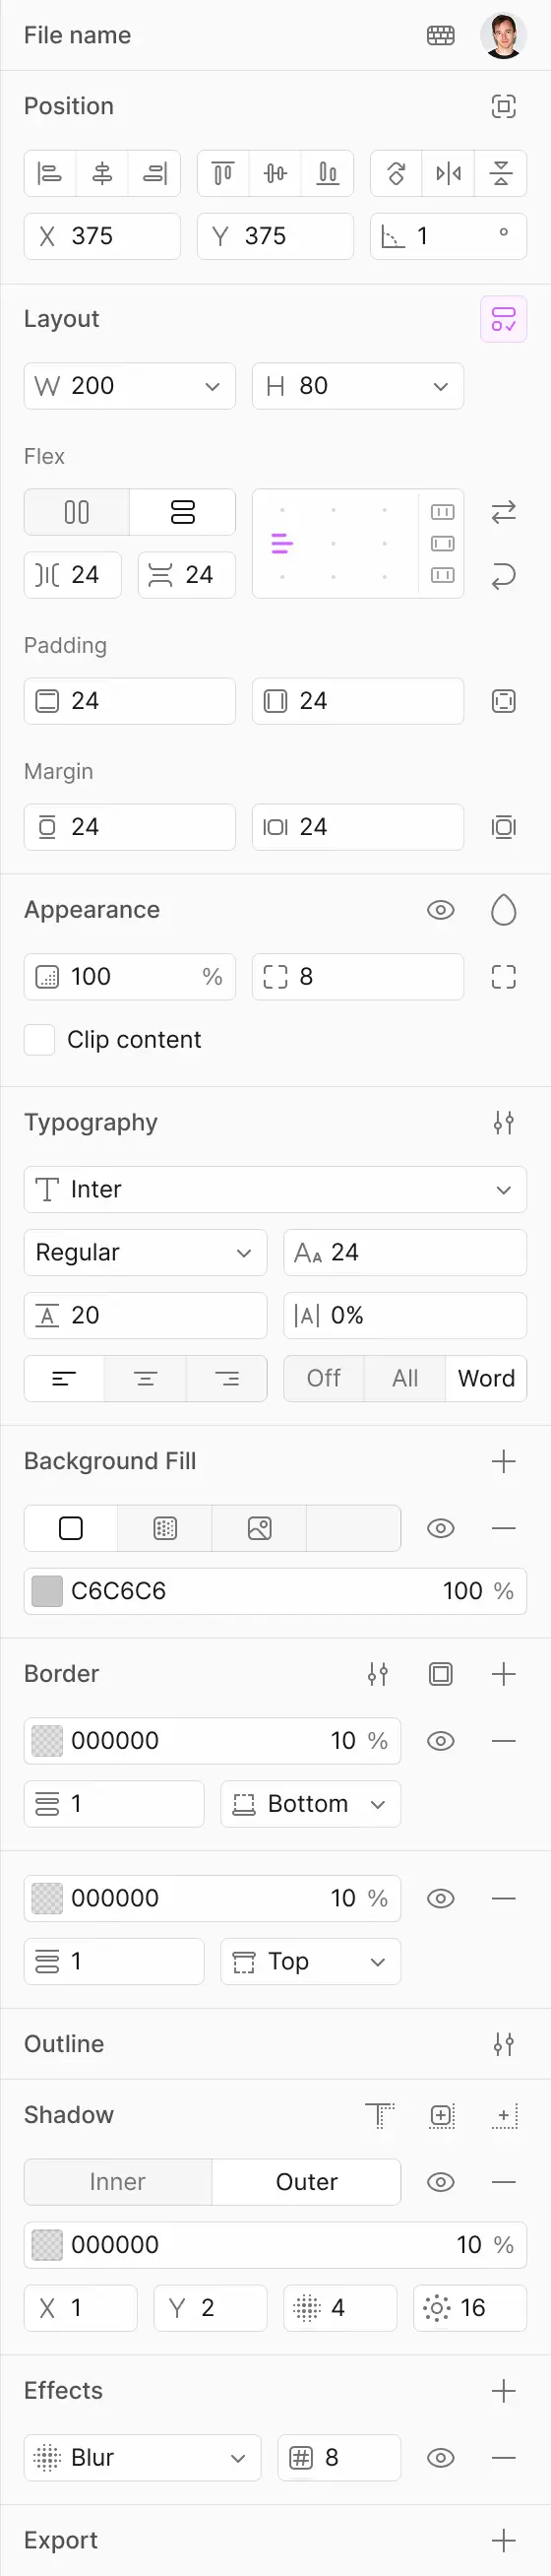
Task: Hide the Blur effect via eye icon
Action: pos(441,2457)
